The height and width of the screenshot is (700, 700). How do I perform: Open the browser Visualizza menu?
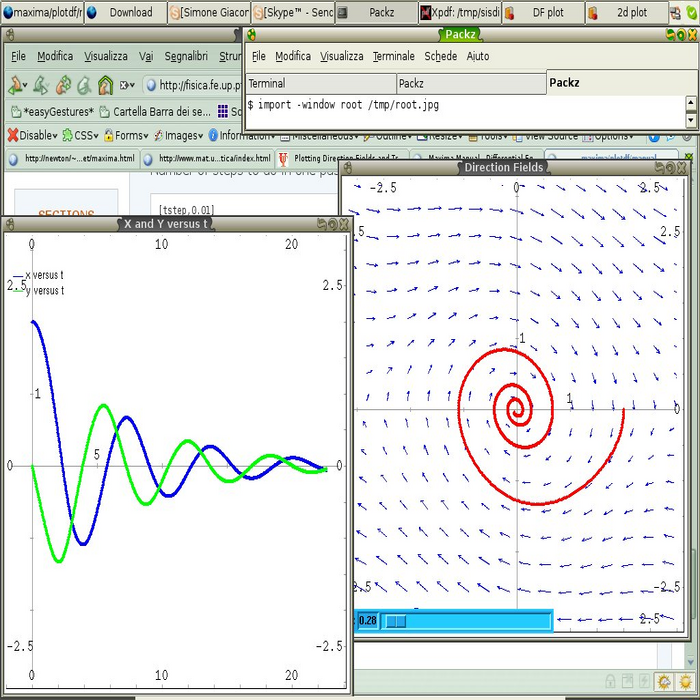[x=106, y=56]
